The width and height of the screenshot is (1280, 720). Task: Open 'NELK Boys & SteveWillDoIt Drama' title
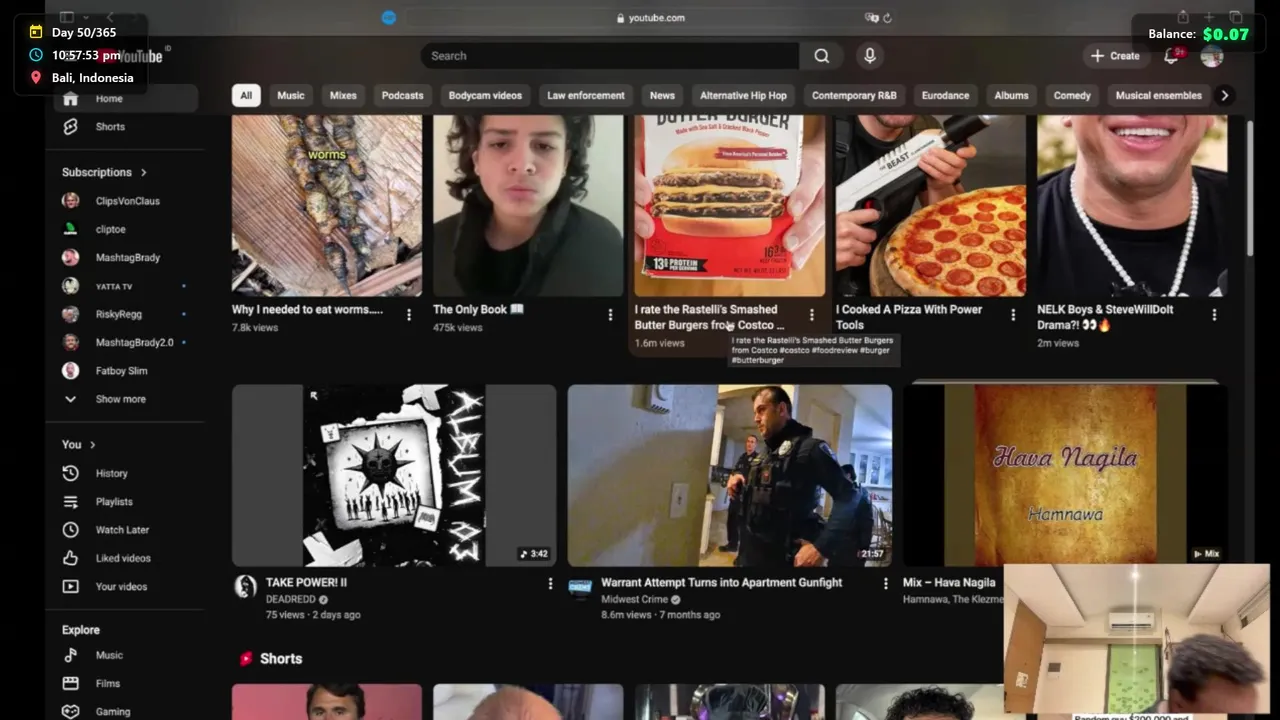[1105, 317]
